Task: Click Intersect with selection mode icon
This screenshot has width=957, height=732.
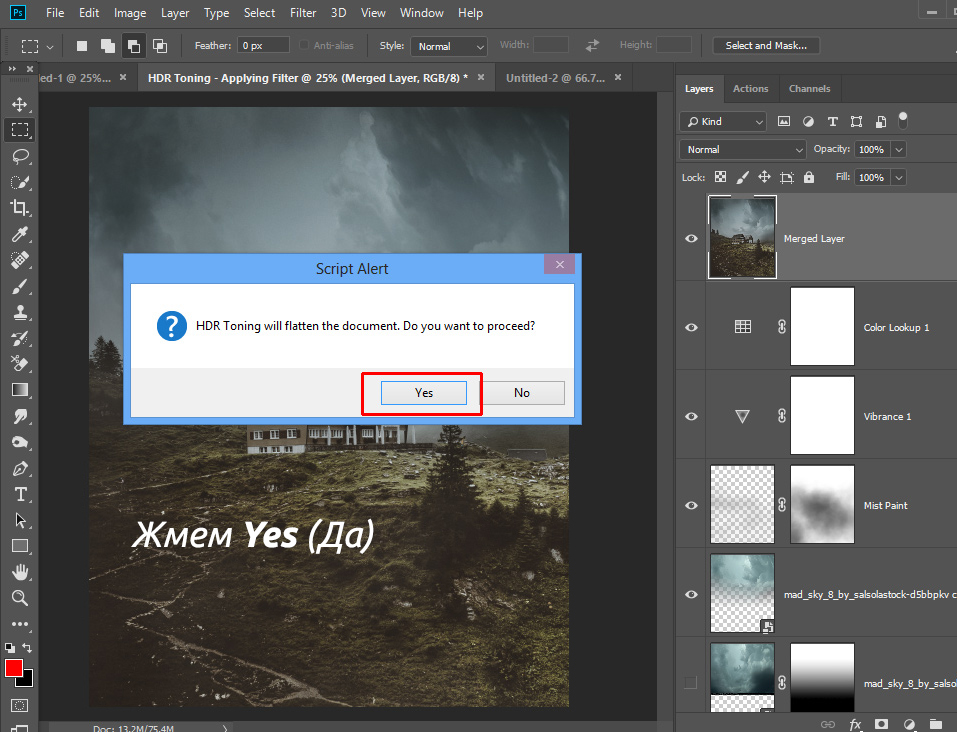Action: point(160,46)
